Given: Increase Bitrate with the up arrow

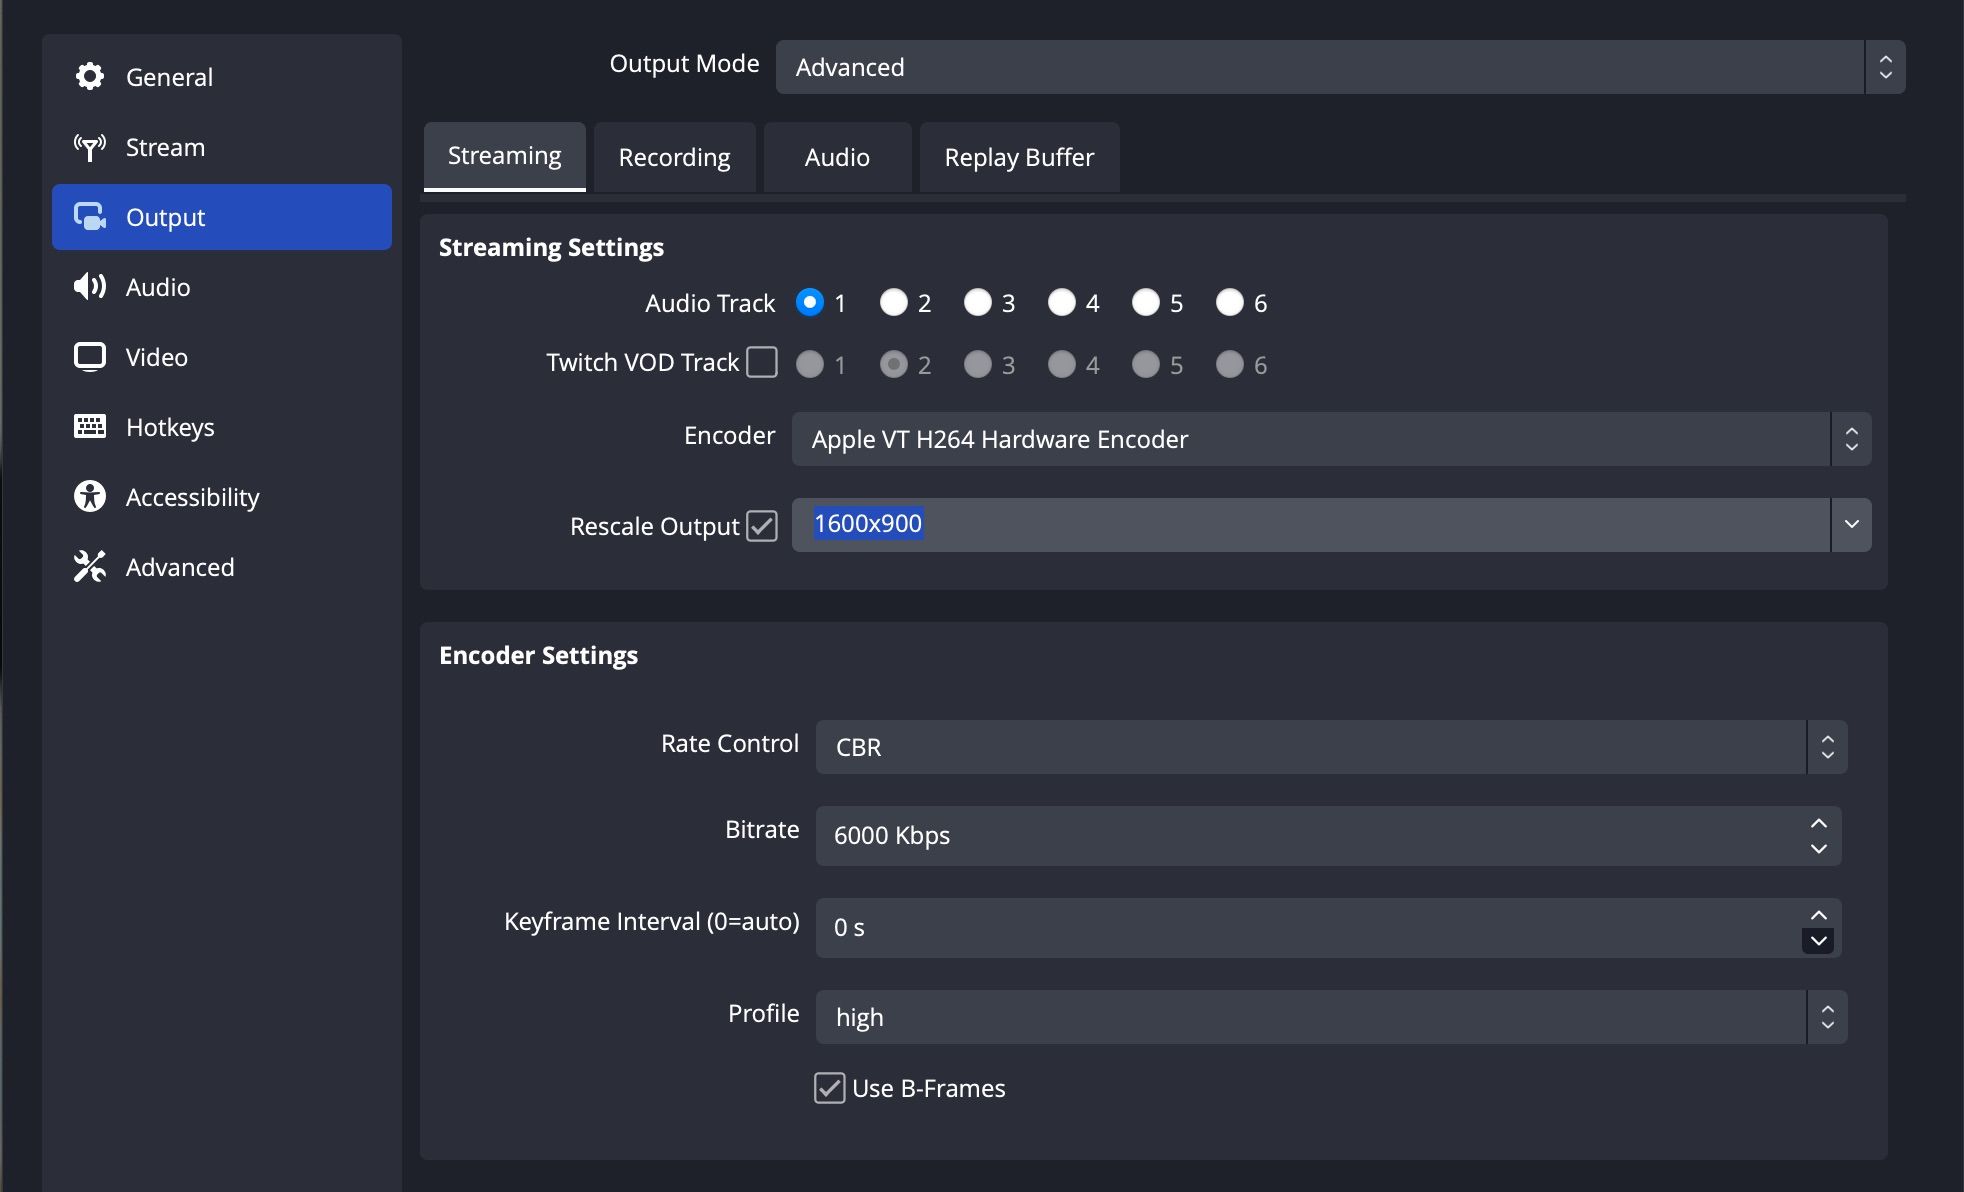Looking at the screenshot, I should [1819, 824].
